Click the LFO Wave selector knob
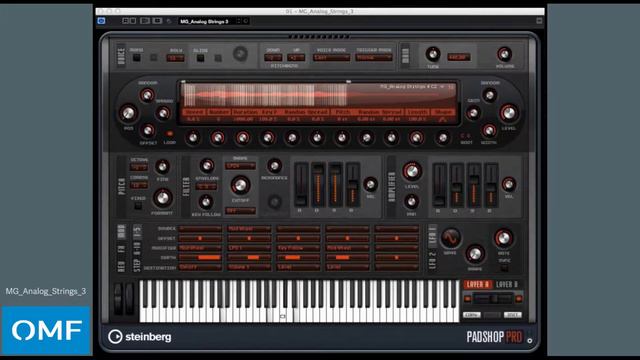The width and height of the screenshot is (640, 360). coord(450,238)
